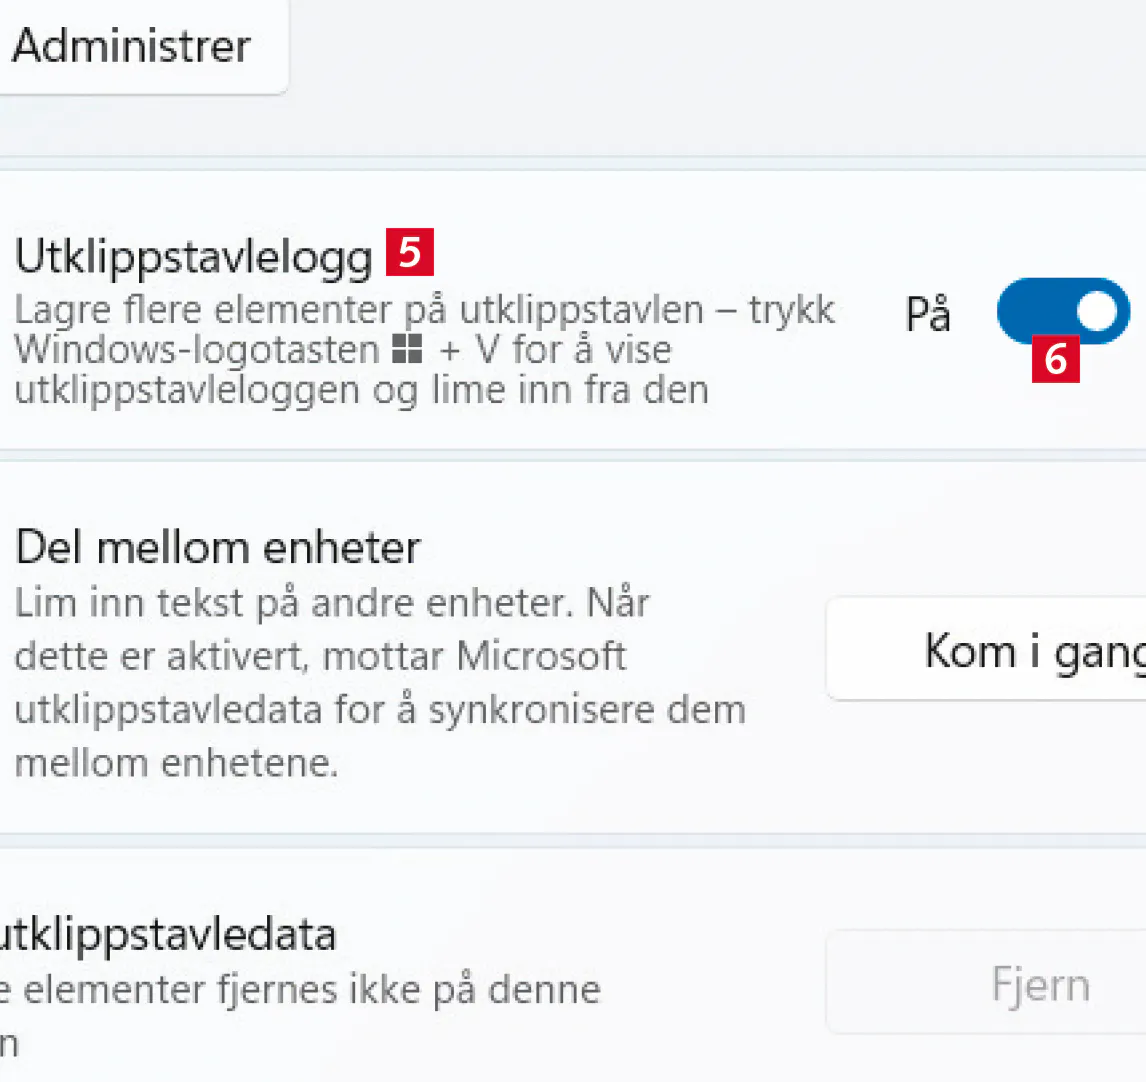
Task: Click the Fjern button
Action: pyautogui.click(x=1040, y=985)
